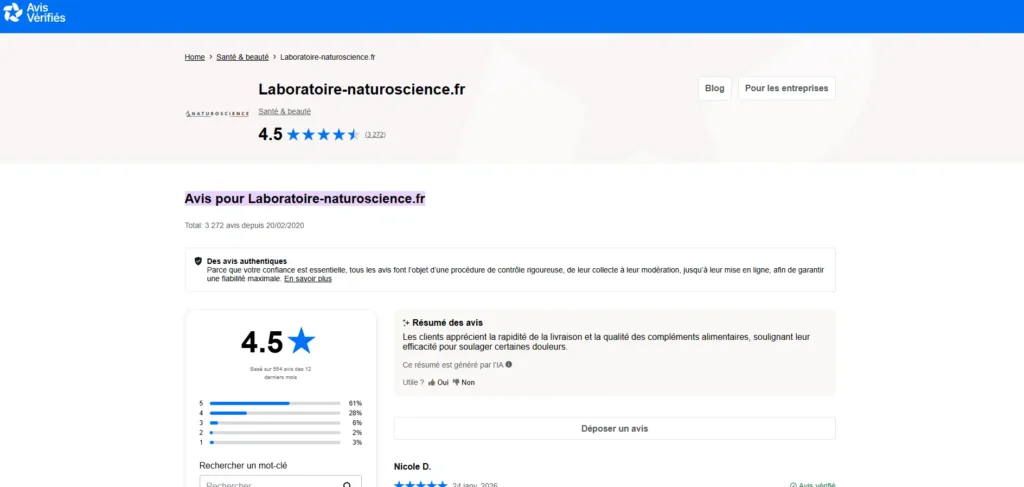Open the (3 272) review count link

375,134
